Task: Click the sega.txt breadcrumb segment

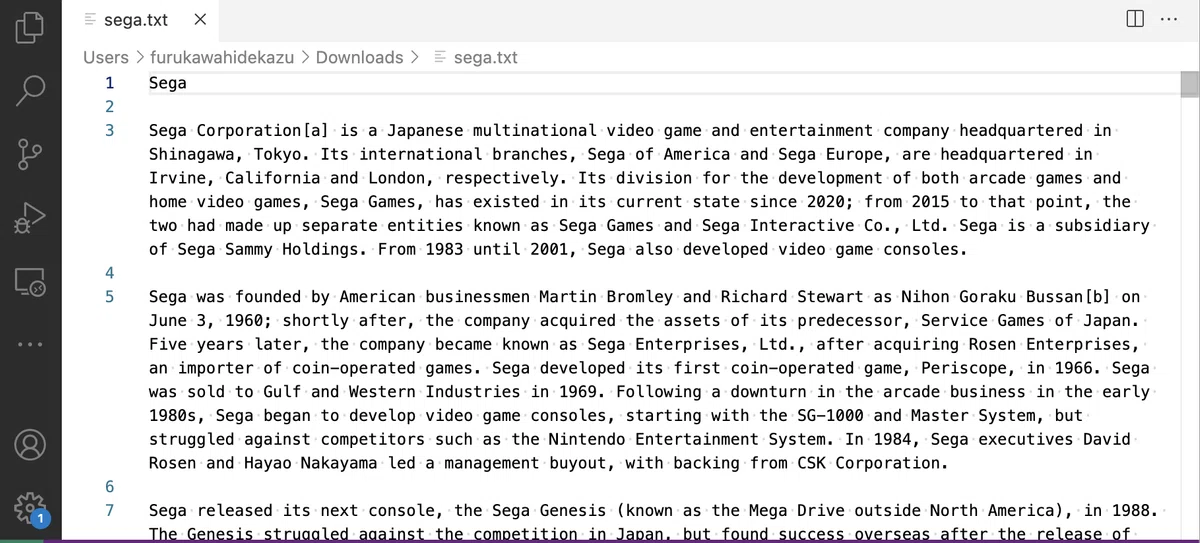Action: tap(486, 57)
